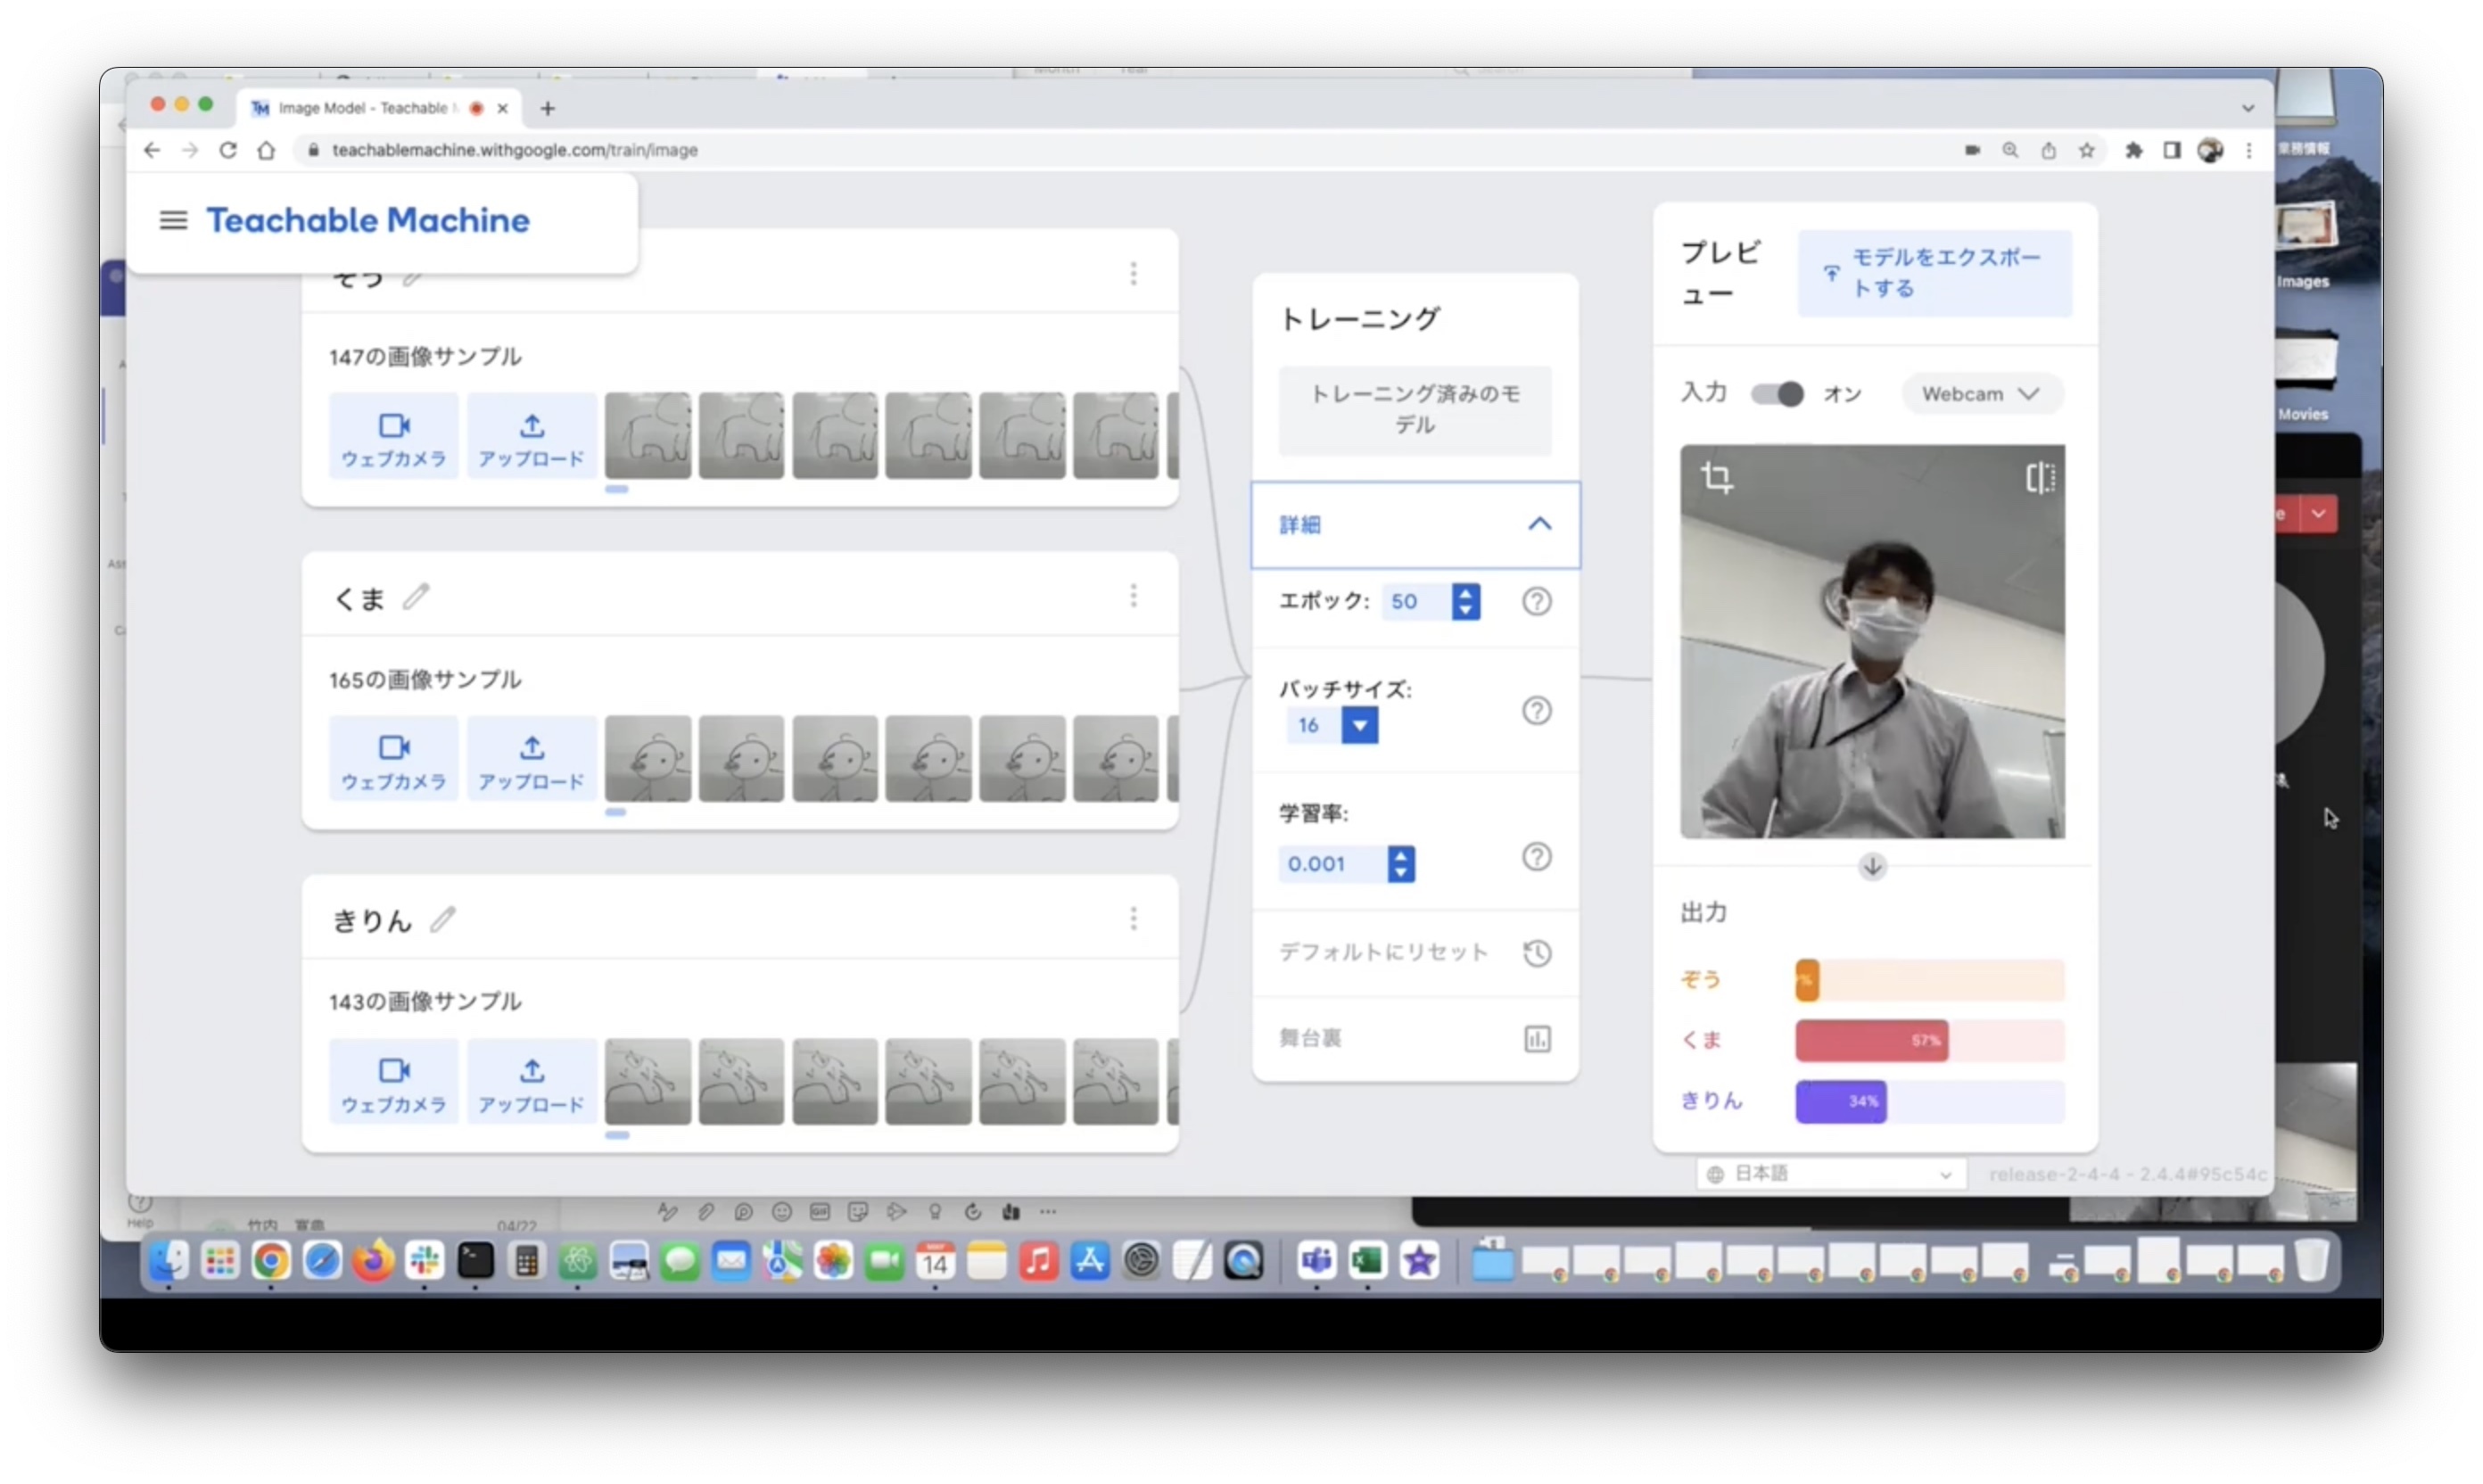2483x1484 pixels.
Task: Open Chrome from the dock
Action: coord(271,1262)
